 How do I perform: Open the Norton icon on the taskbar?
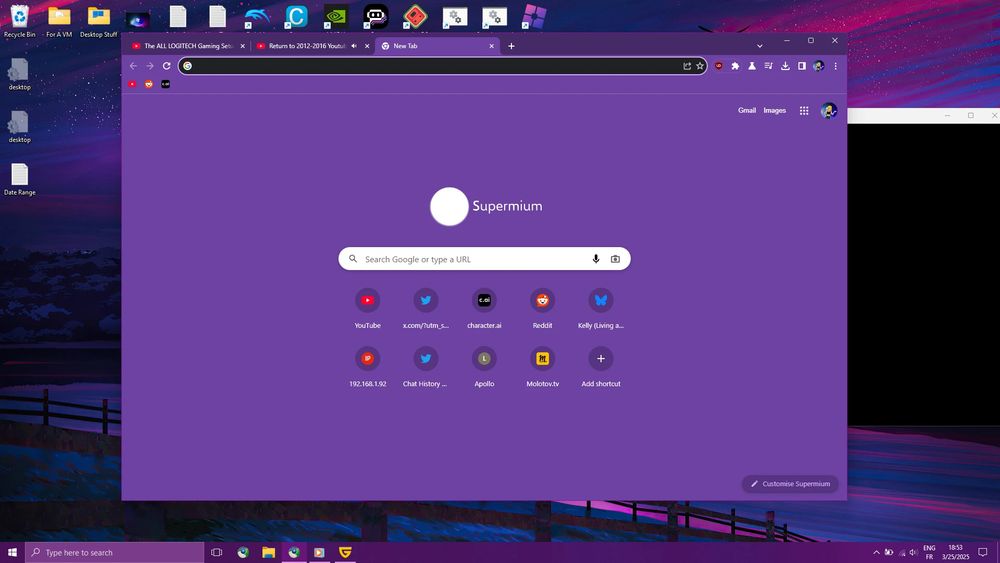click(x=345, y=552)
